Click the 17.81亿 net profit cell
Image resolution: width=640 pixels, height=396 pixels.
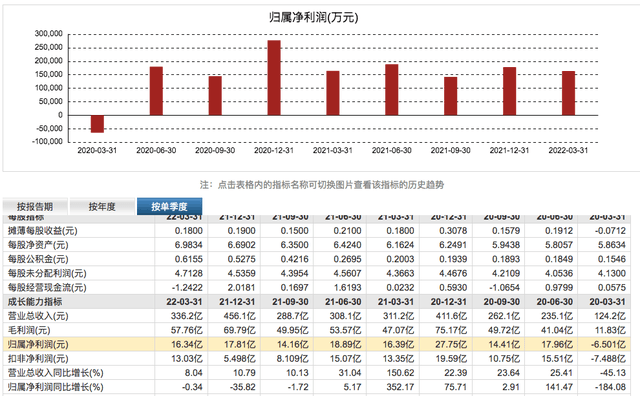(x=240, y=345)
